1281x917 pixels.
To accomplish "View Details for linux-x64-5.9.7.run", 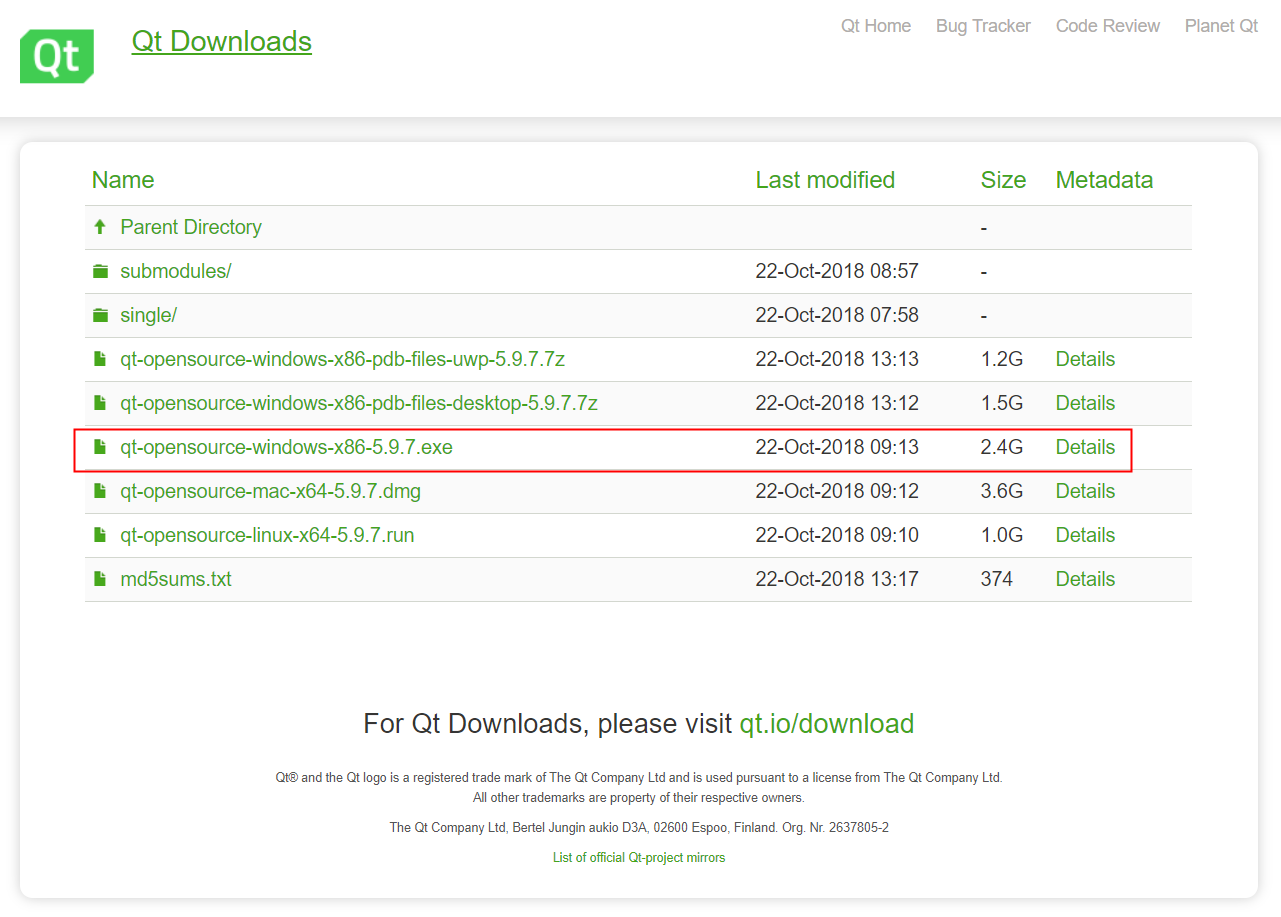I will pyautogui.click(x=1085, y=535).
